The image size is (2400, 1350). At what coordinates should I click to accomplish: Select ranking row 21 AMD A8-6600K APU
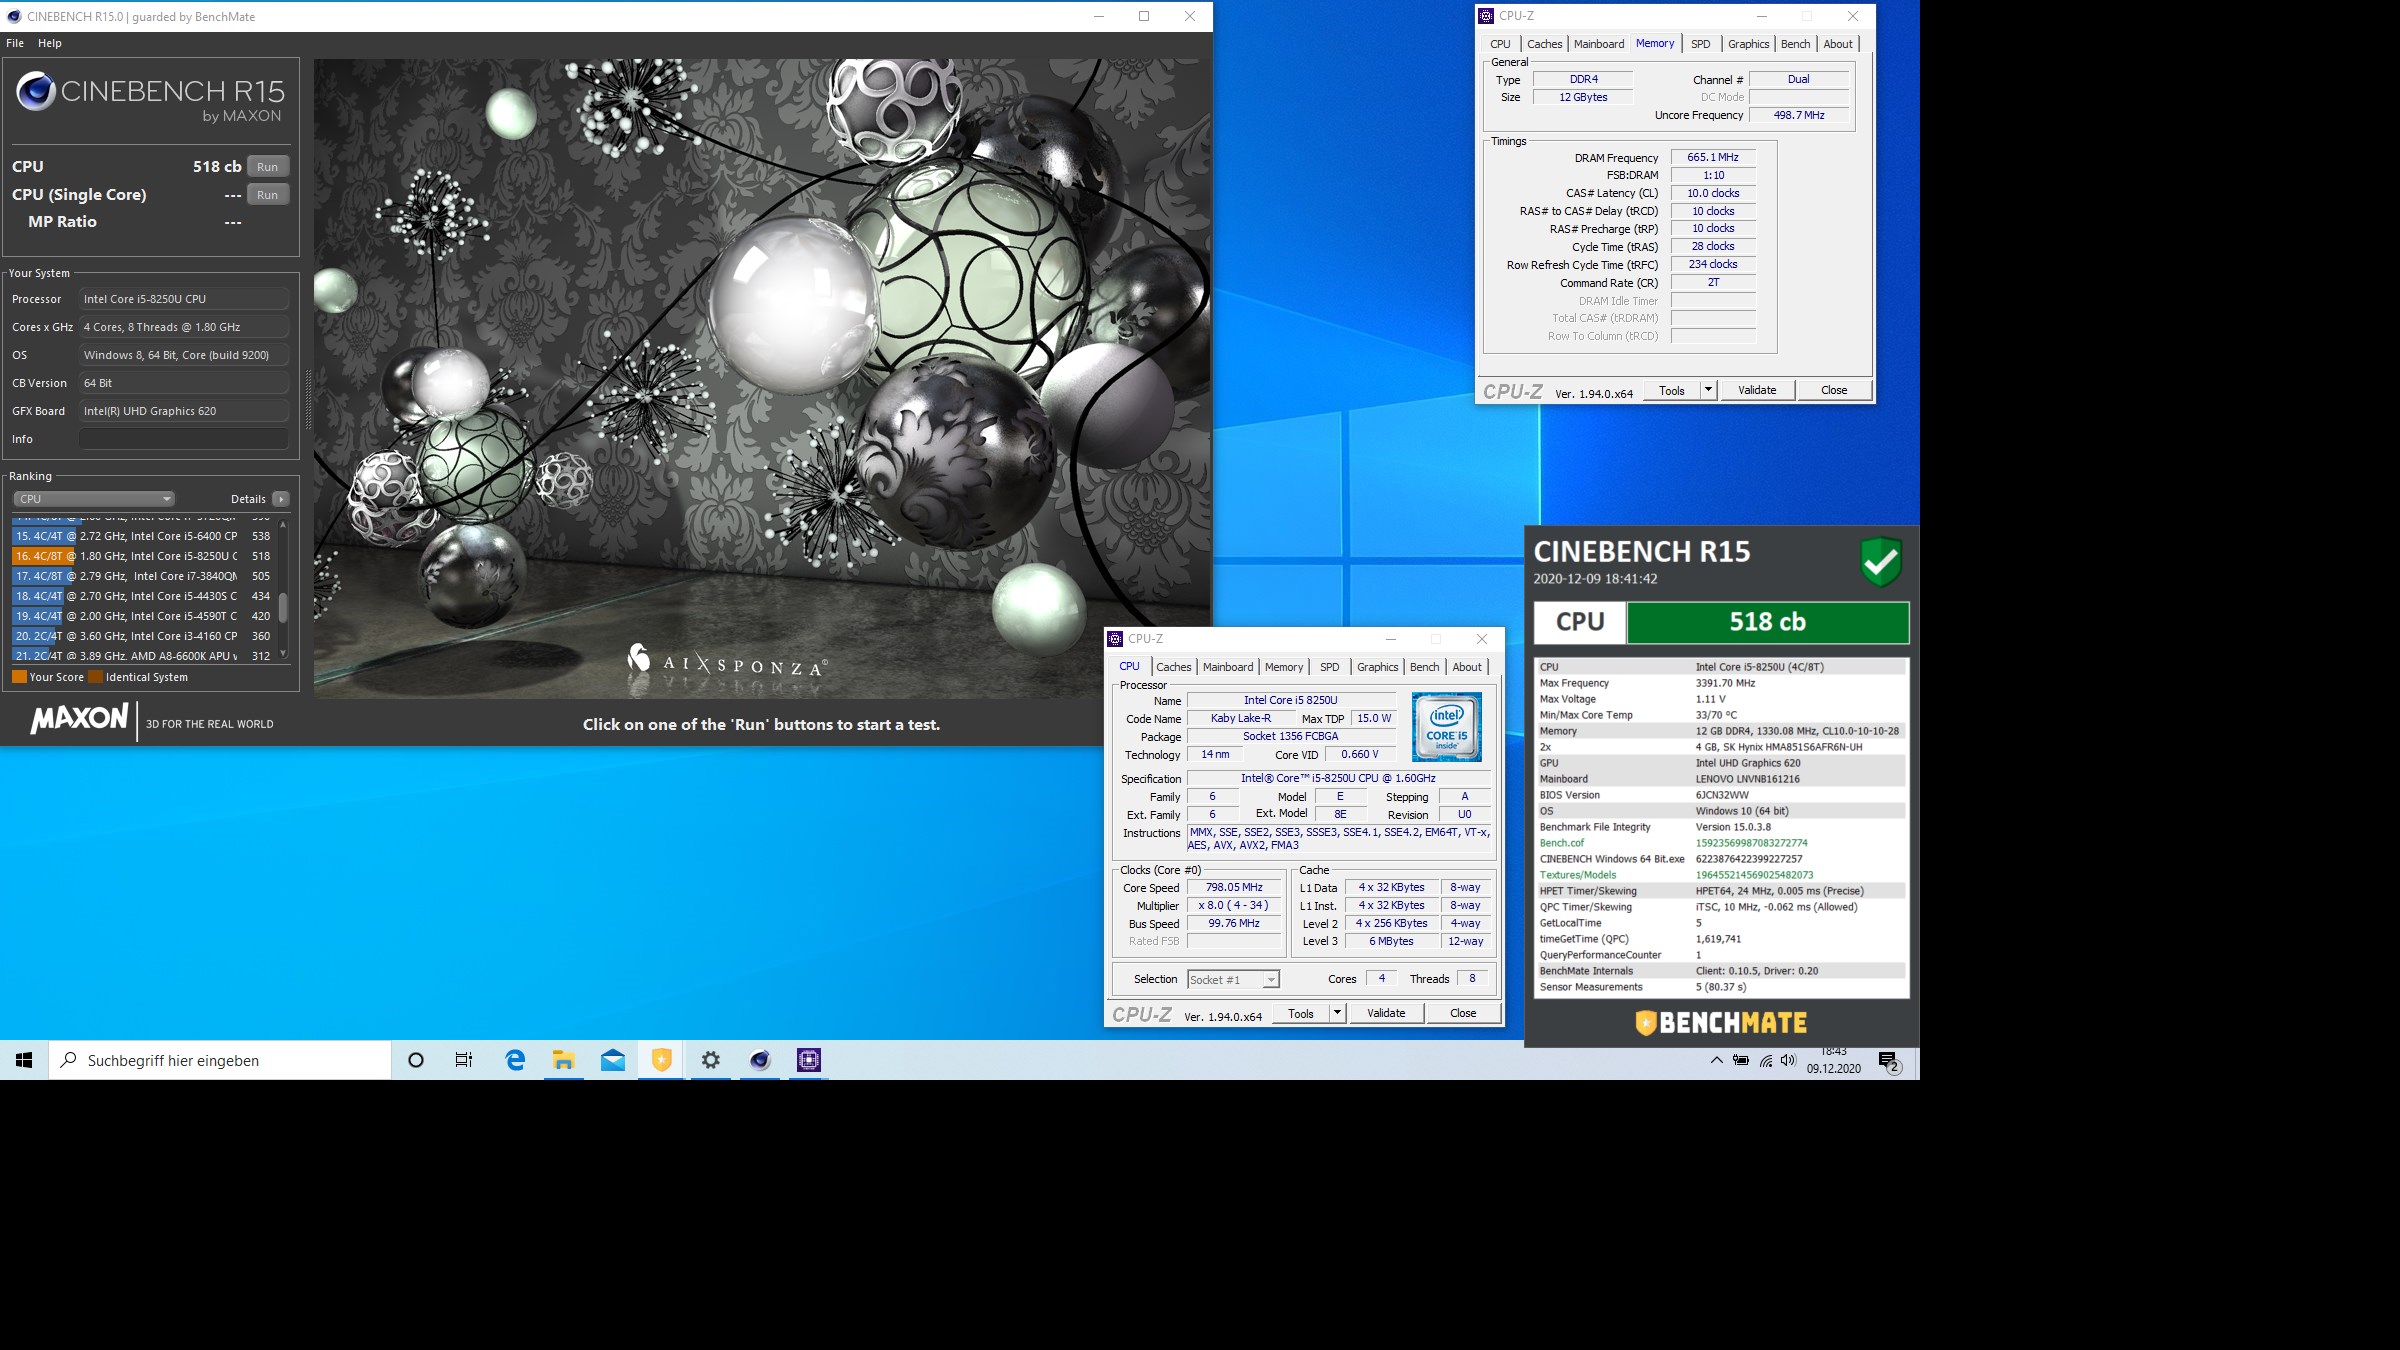(144, 656)
